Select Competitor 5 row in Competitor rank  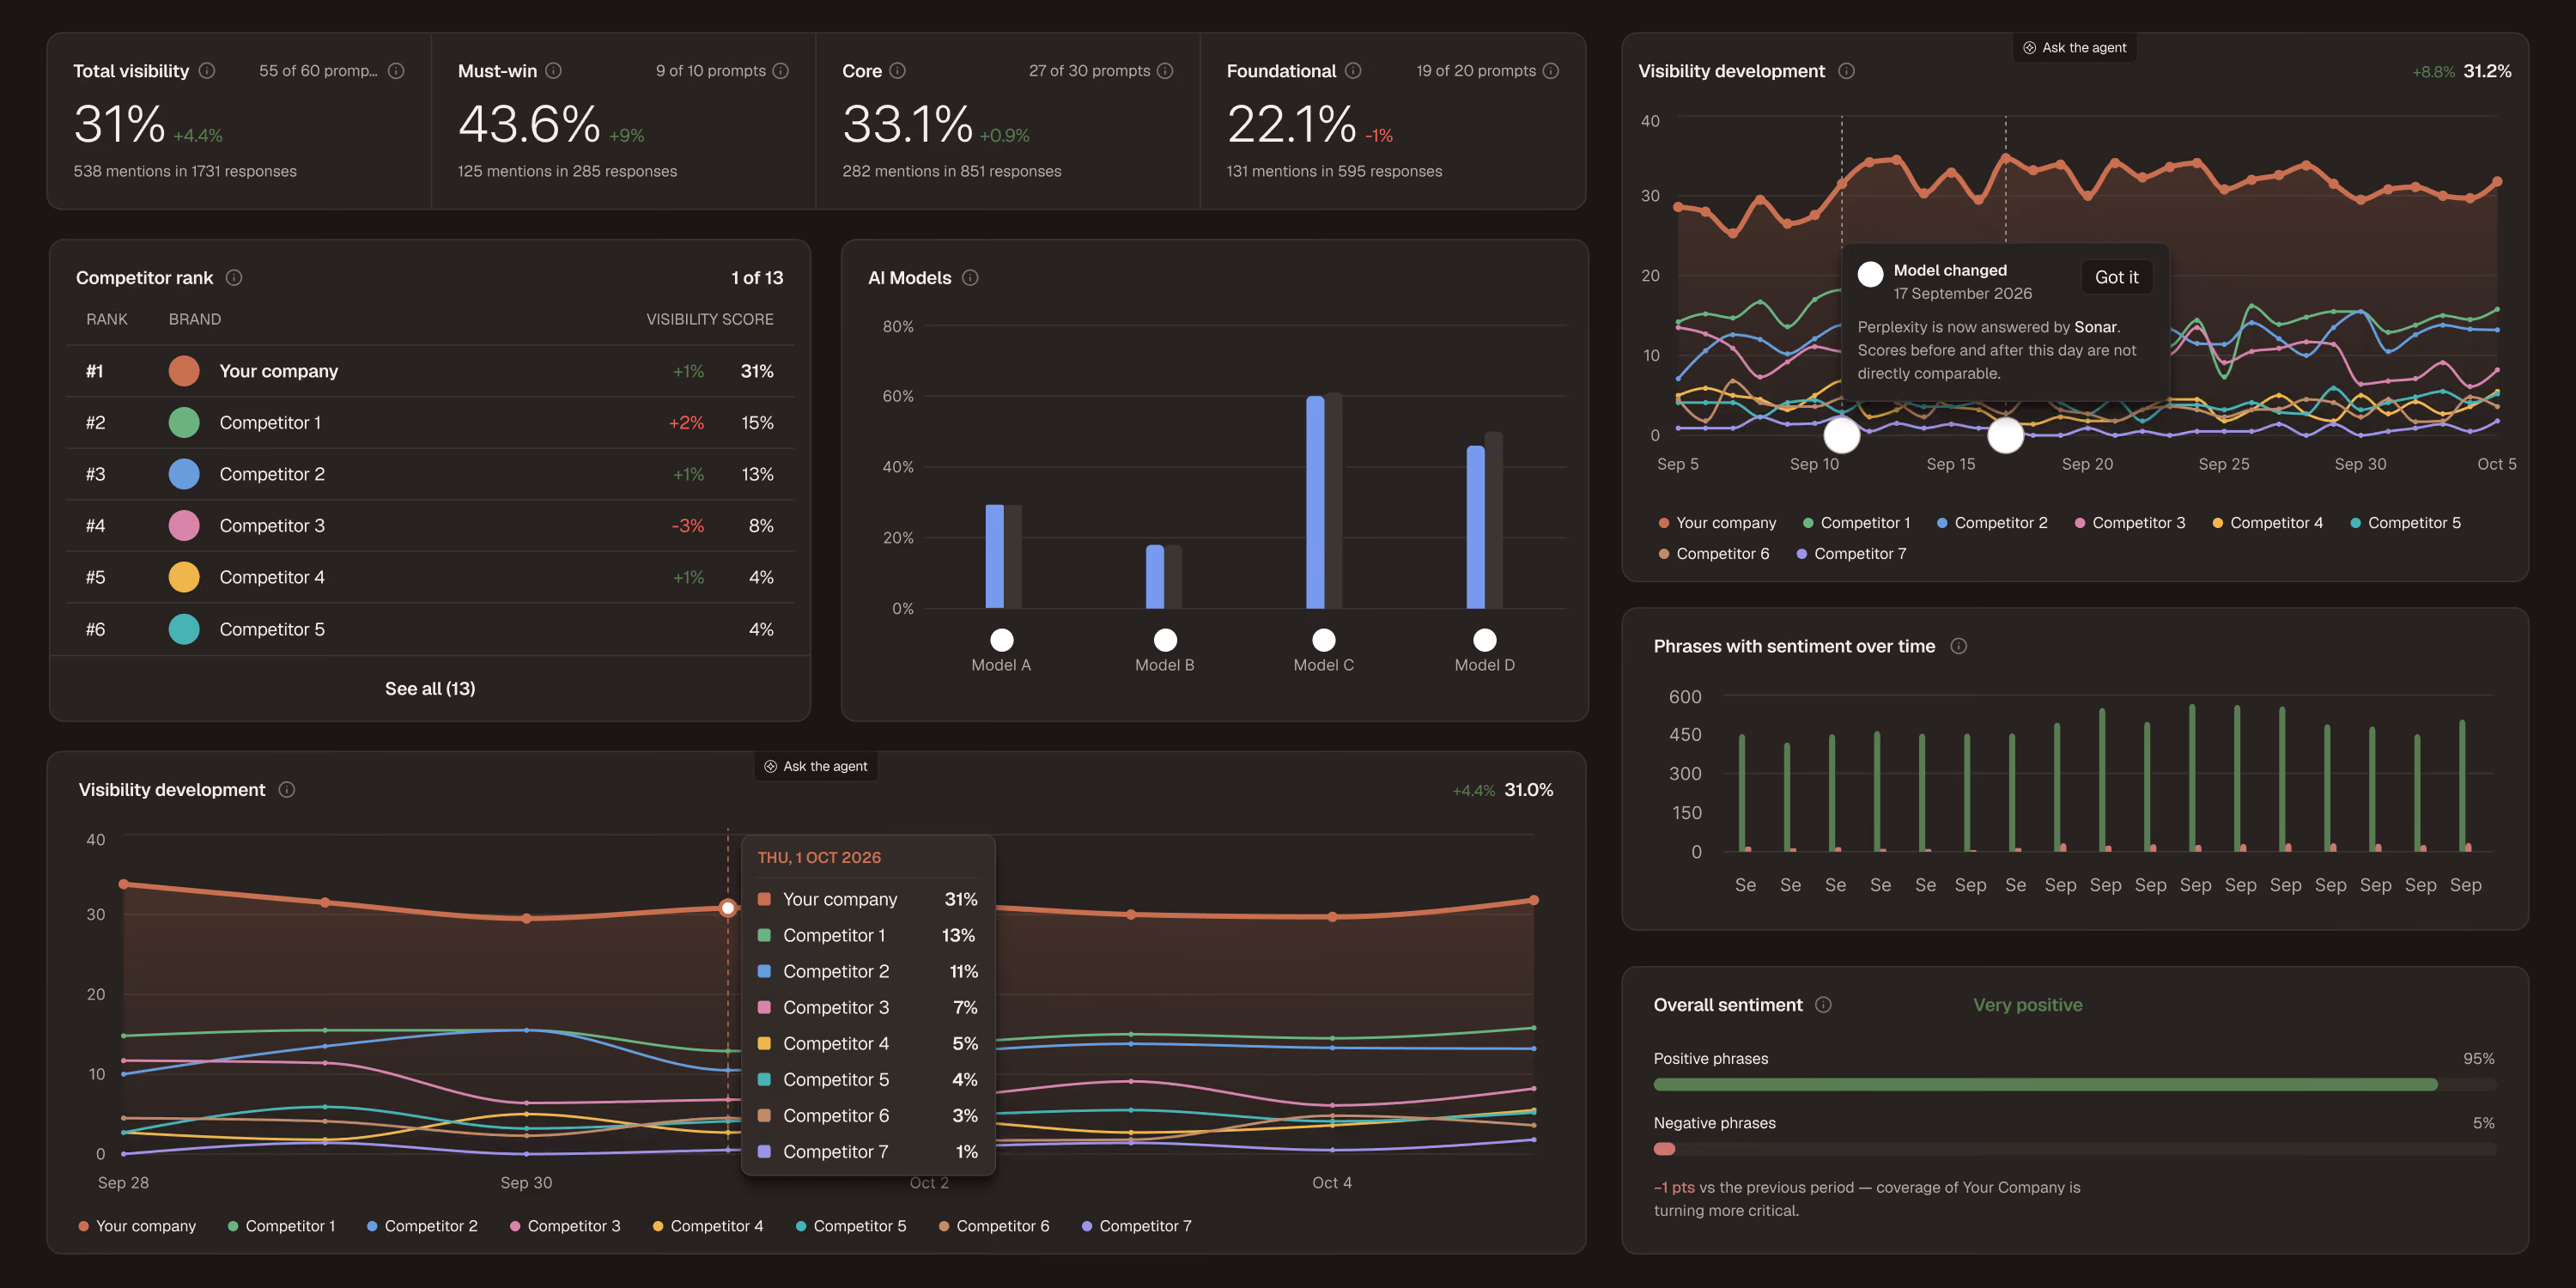pos(430,630)
